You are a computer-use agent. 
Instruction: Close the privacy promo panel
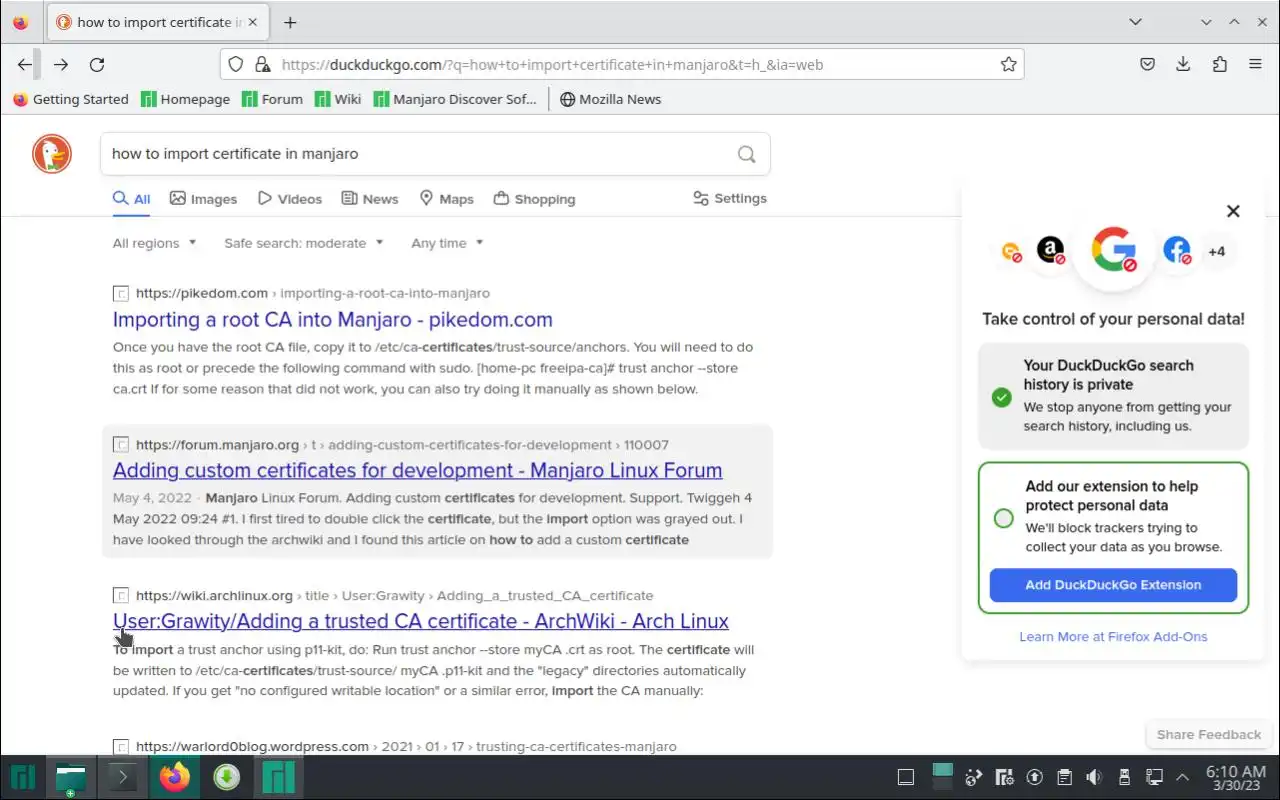[1233, 211]
